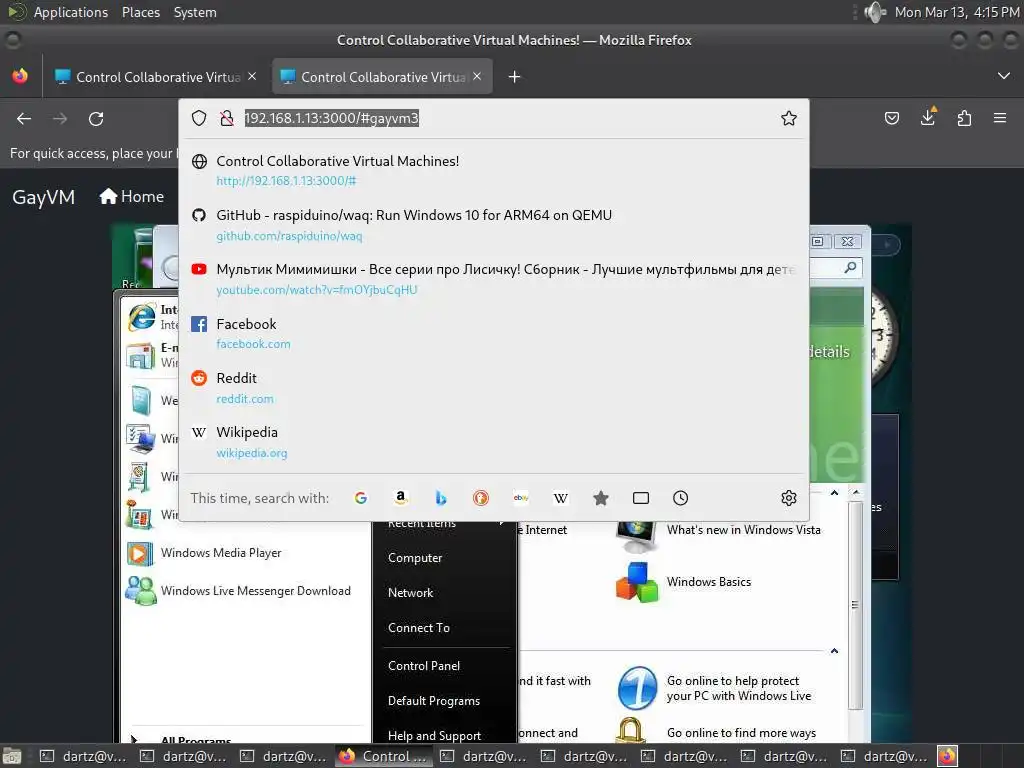Click Go online to help protect your PC
The image size is (1024, 768).
[739, 688]
